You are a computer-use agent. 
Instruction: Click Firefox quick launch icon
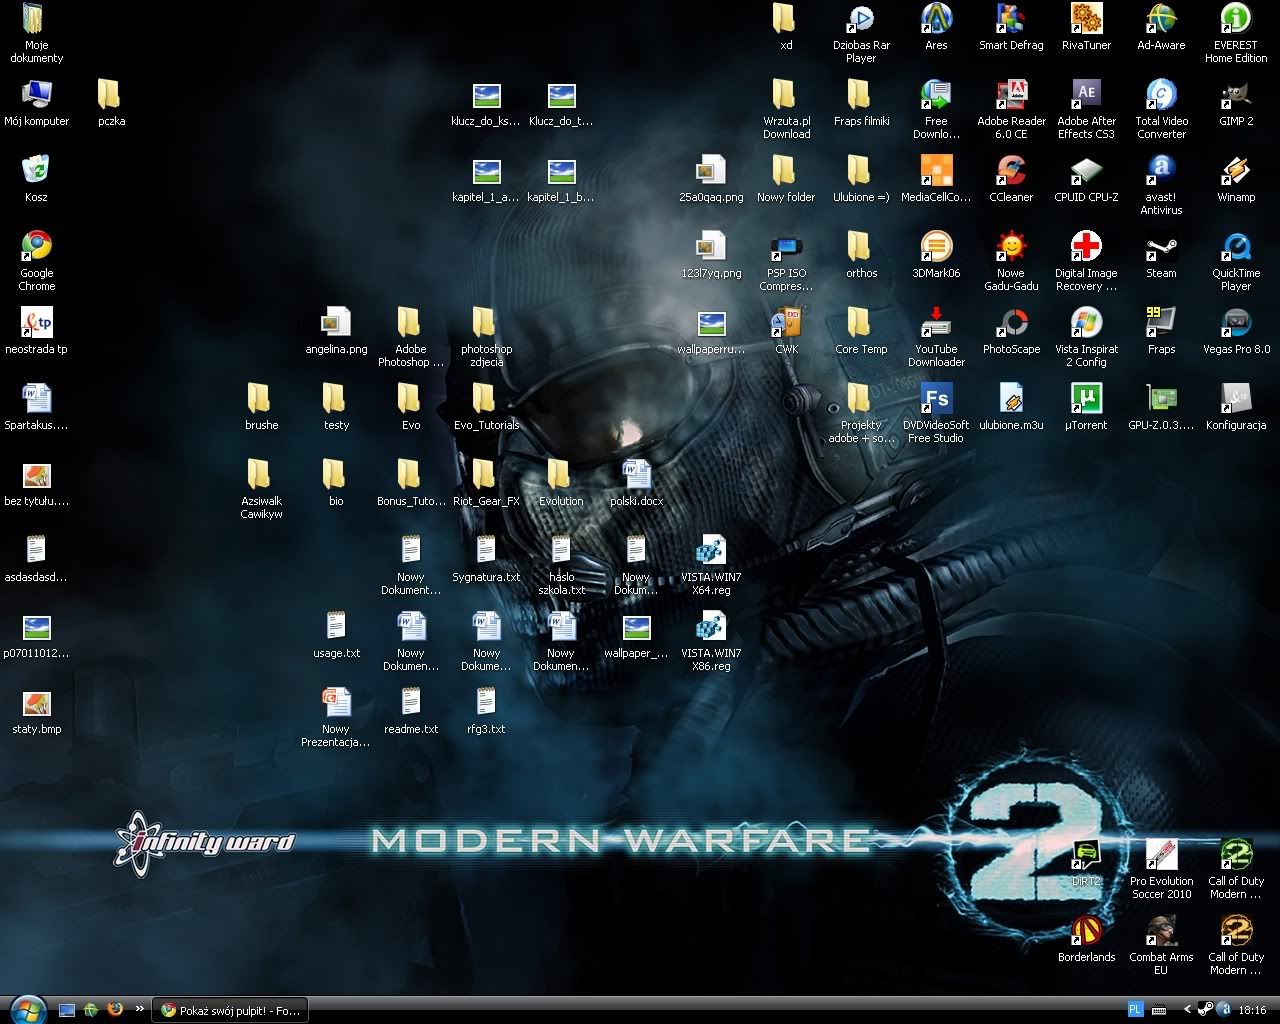(x=115, y=1010)
